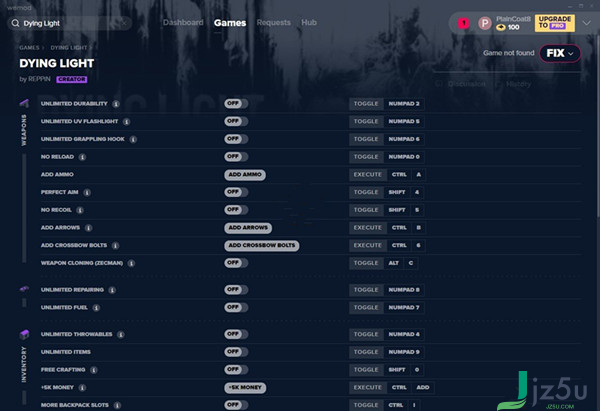Clear the Dying Light search text
Screen dimensions: 600x411
[x=124, y=23]
